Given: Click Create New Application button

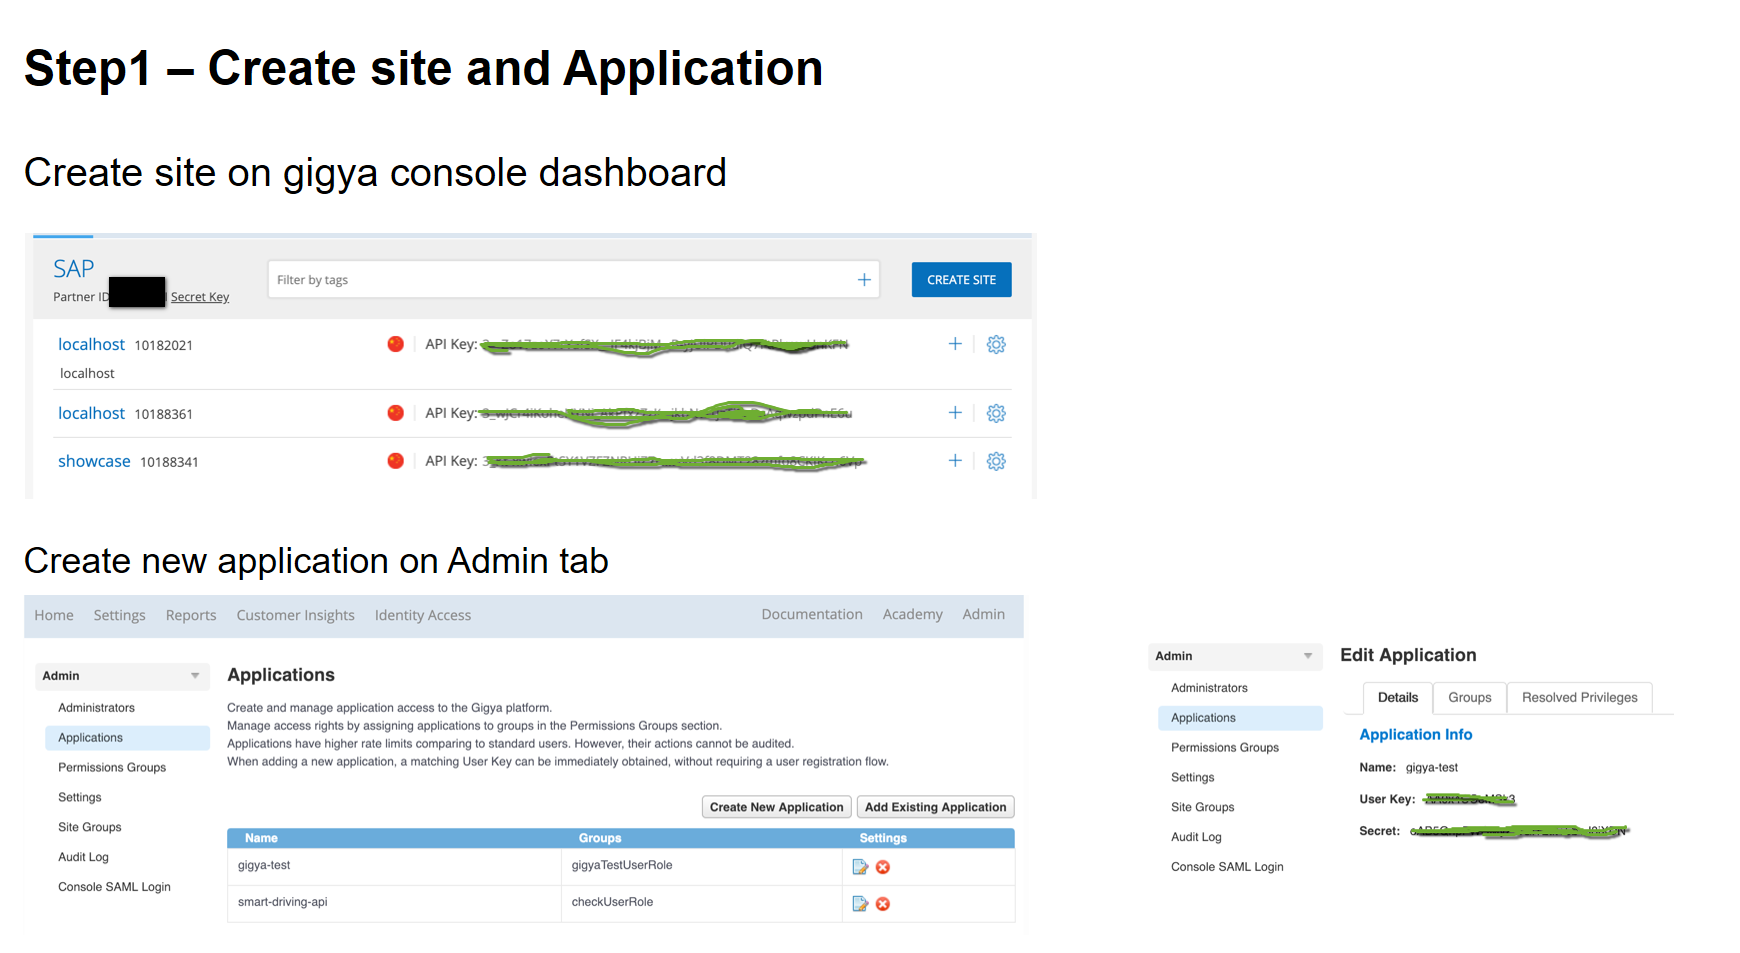Looking at the screenshot, I should click(x=777, y=807).
